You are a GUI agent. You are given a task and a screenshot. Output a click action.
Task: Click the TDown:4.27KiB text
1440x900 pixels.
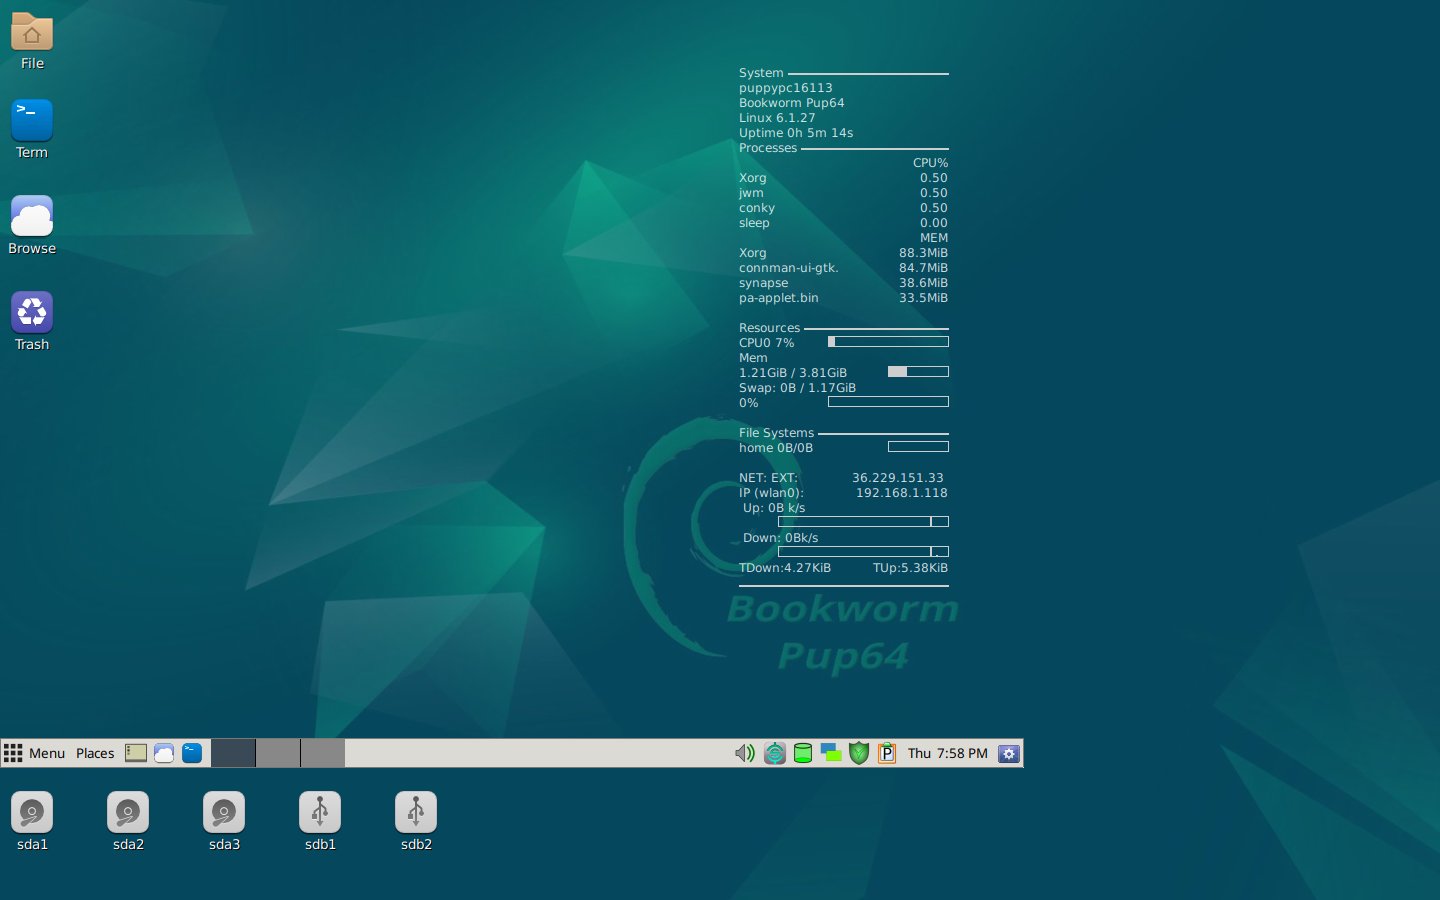(785, 568)
